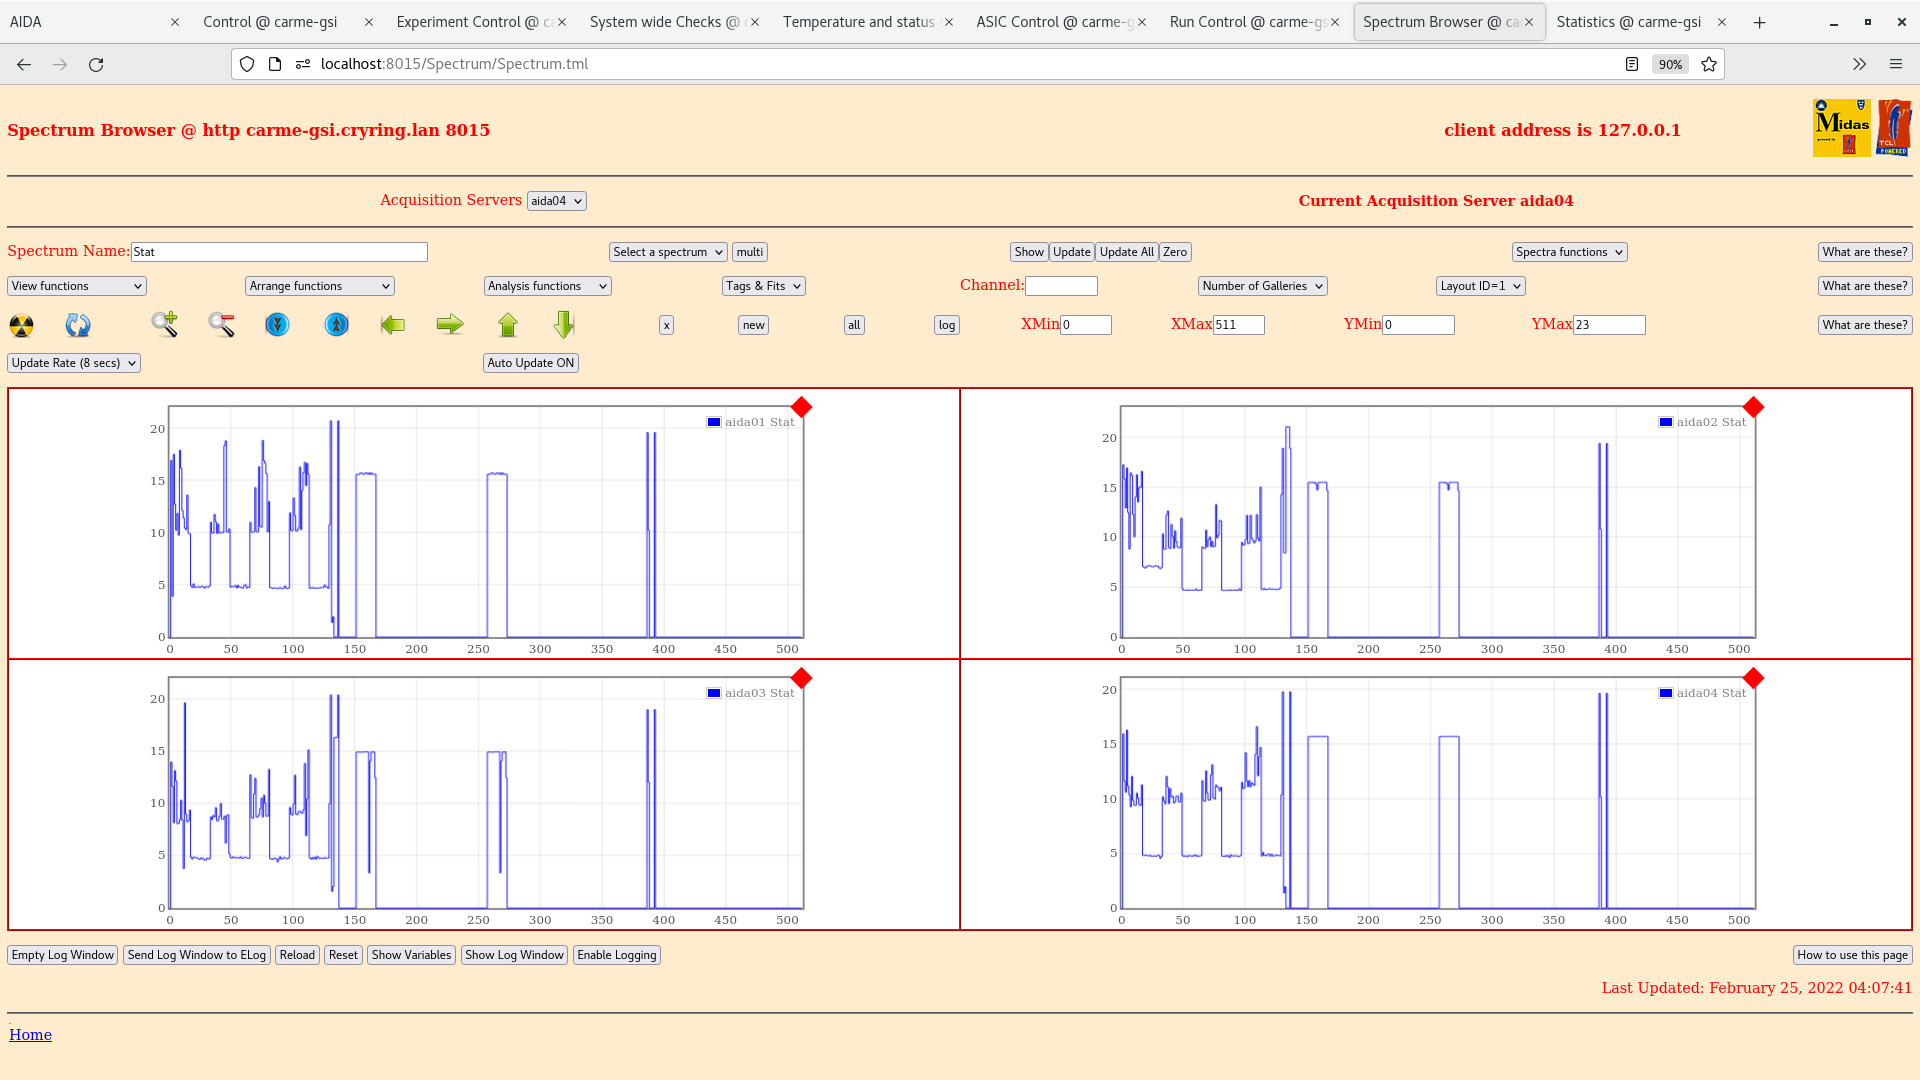Viewport: 1920px width, 1080px height.
Task: Toggle the Auto Update ON button
Action: (x=530, y=362)
